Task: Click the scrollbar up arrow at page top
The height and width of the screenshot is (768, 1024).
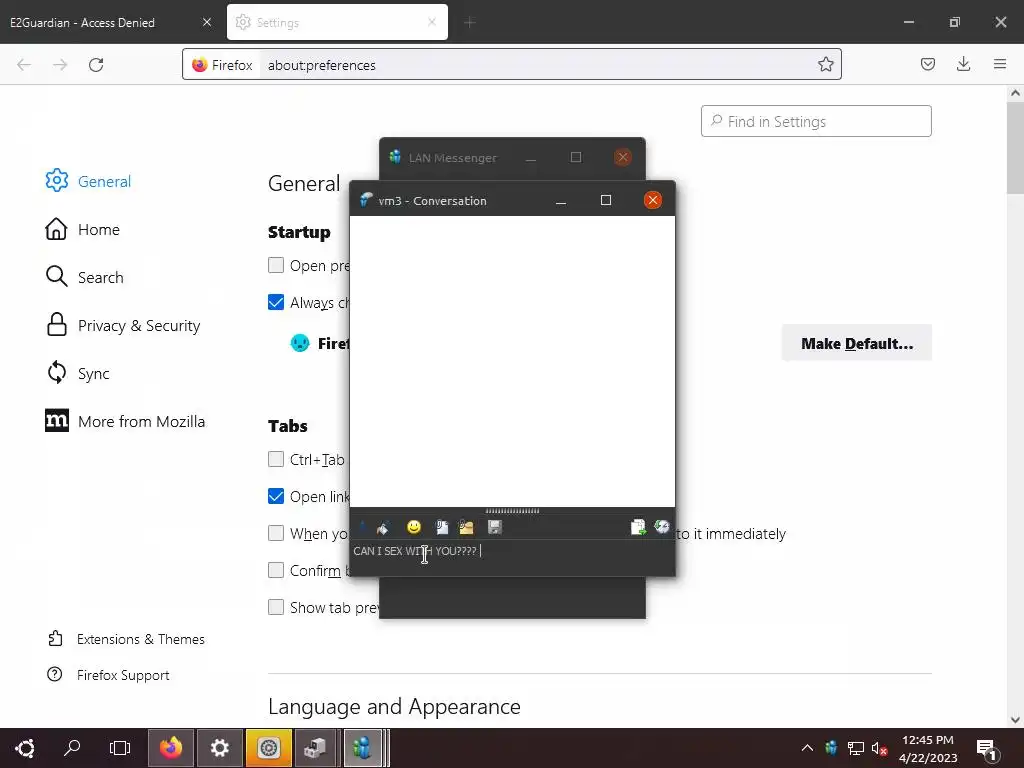Action: pos(1015,93)
